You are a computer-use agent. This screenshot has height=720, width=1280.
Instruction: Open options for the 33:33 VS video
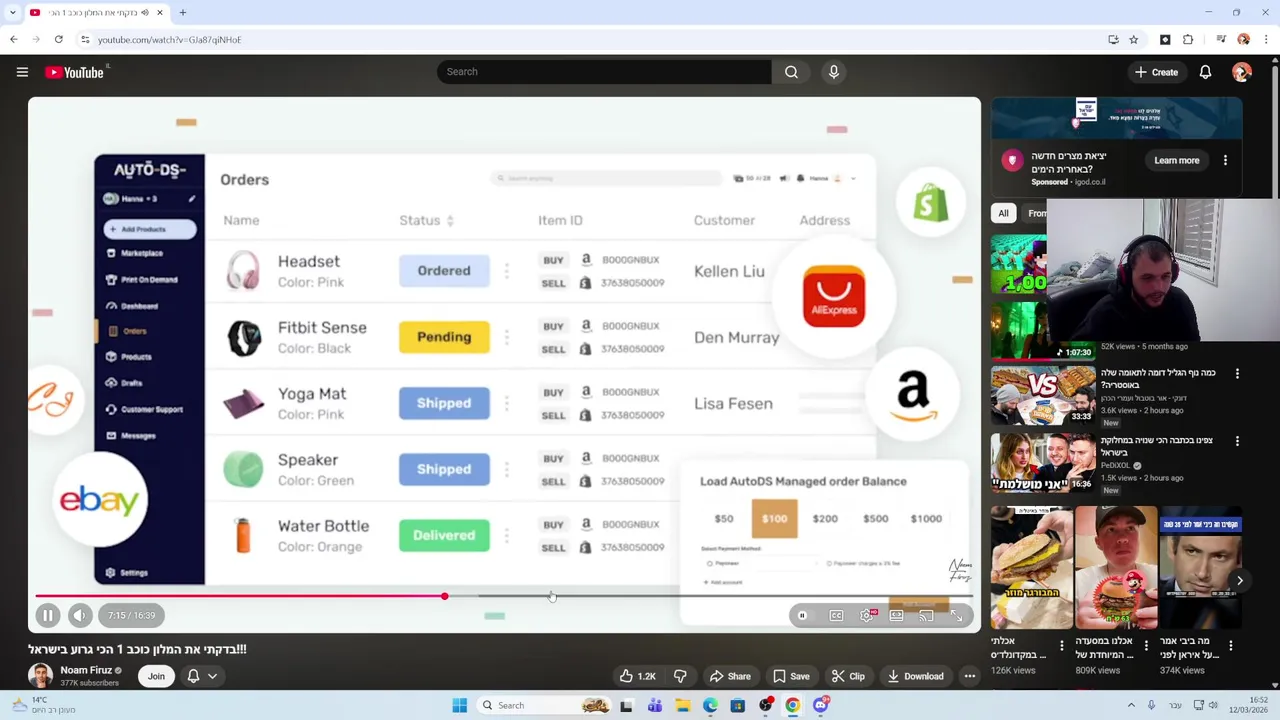pos(1237,373)
